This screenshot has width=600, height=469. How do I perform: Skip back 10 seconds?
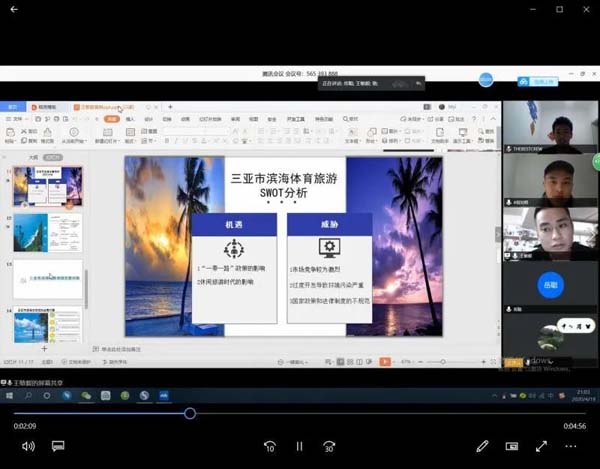pyautogui.click(x=269, y=445)
